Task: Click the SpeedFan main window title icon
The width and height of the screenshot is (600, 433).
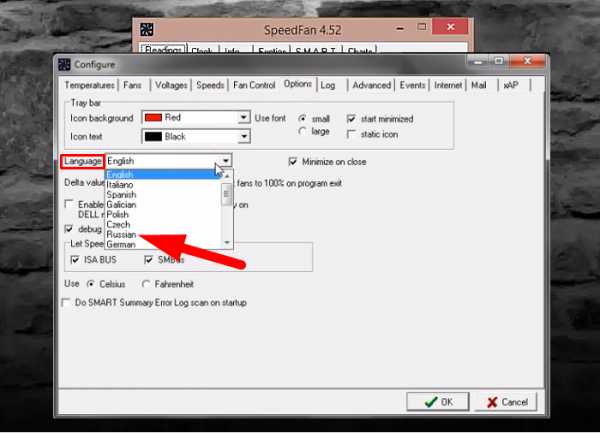Action: [x=145, y=28]
